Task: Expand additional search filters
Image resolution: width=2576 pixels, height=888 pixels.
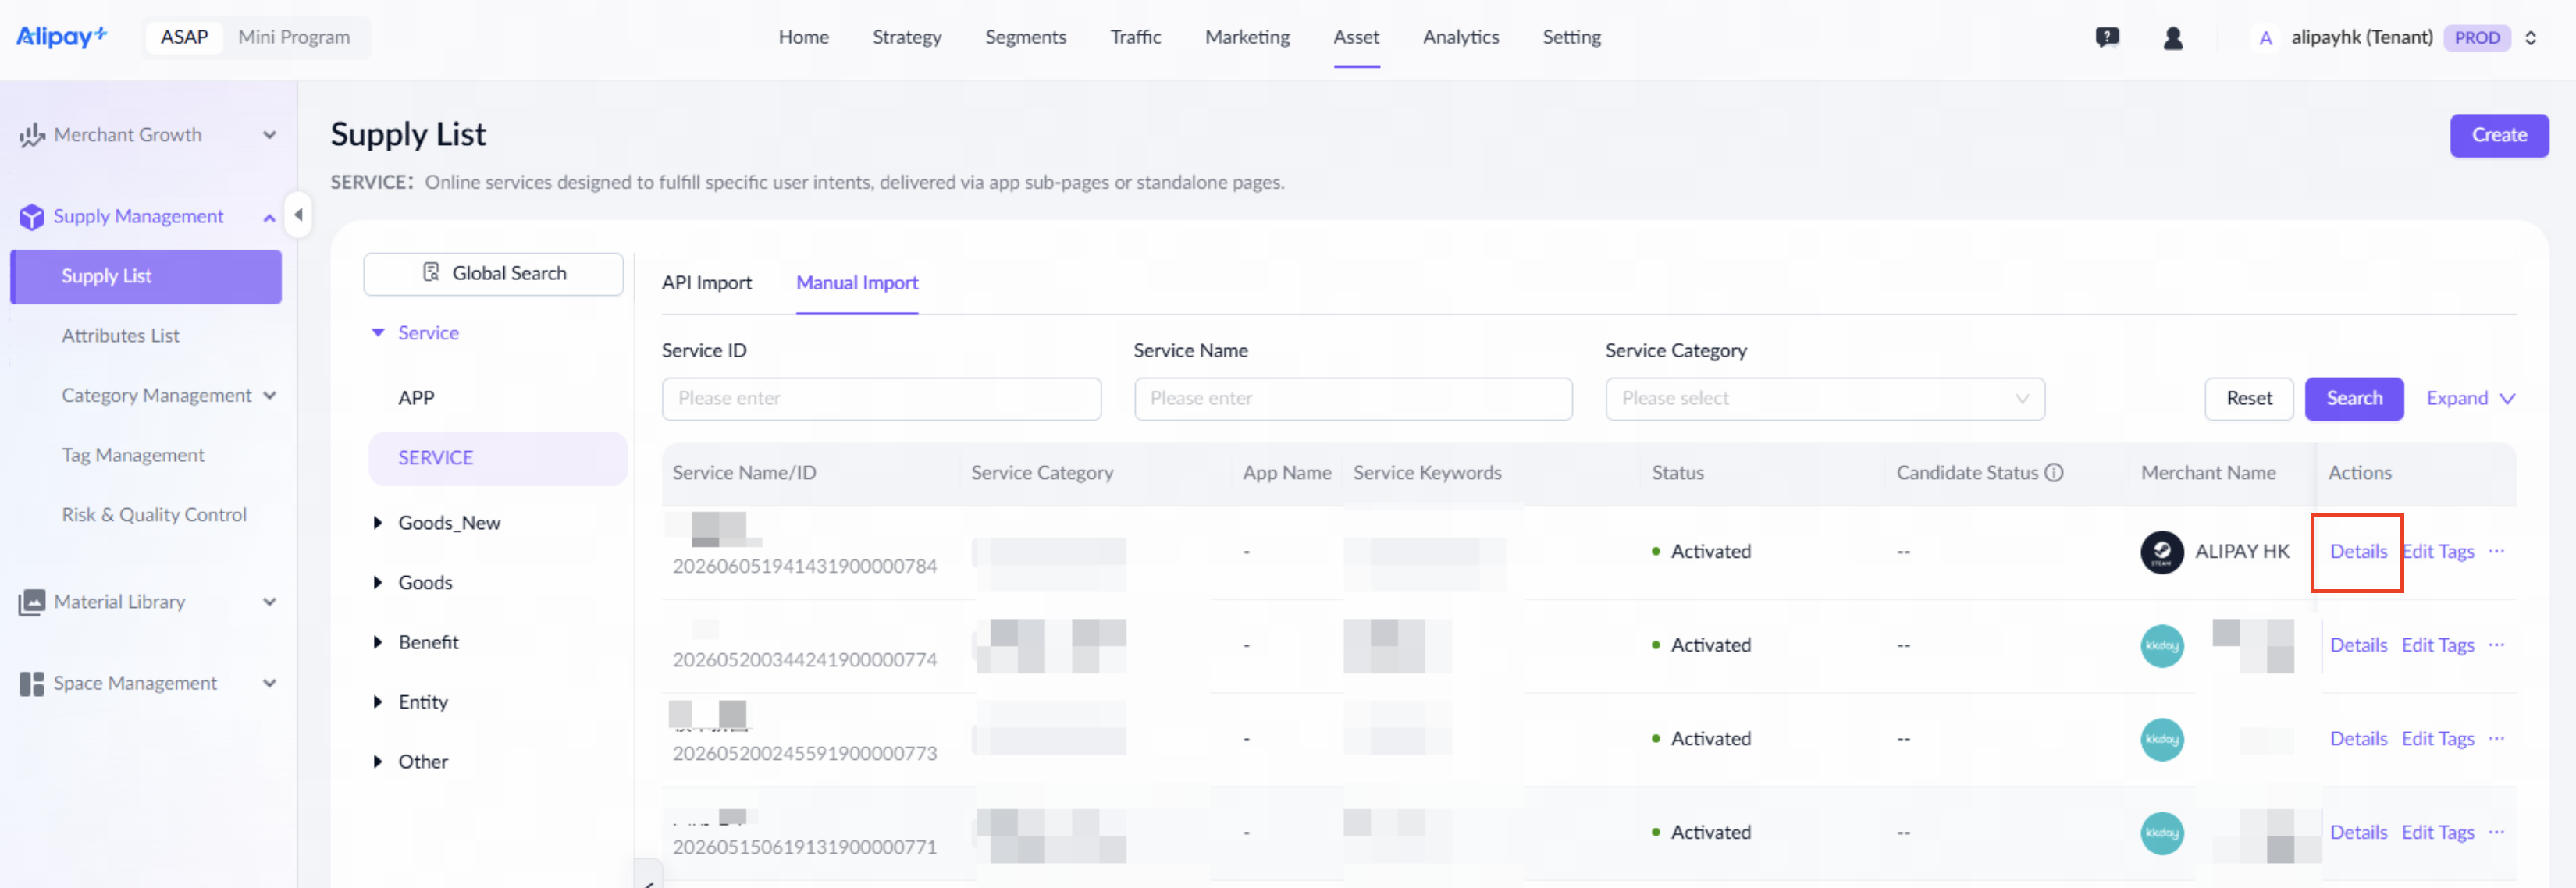Action: tap(2470, 399)
